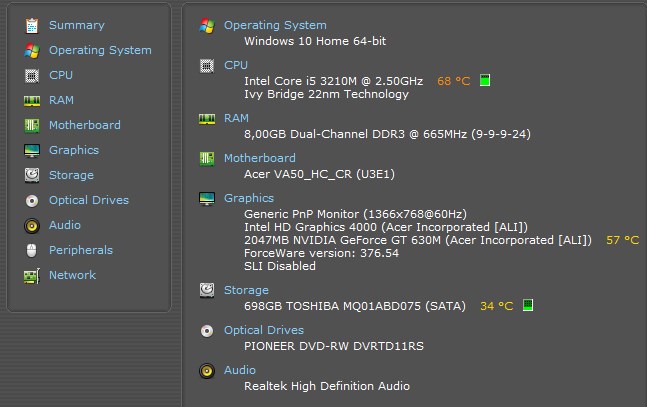Click the SLI Disabled text
The height and width of the screenshot is (407, 647).
280,266
